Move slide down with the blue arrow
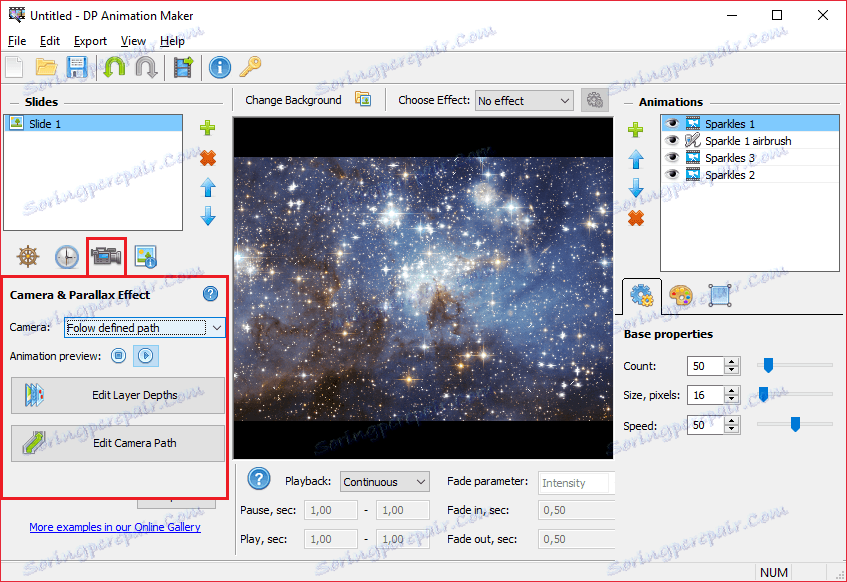 [208, 216]
